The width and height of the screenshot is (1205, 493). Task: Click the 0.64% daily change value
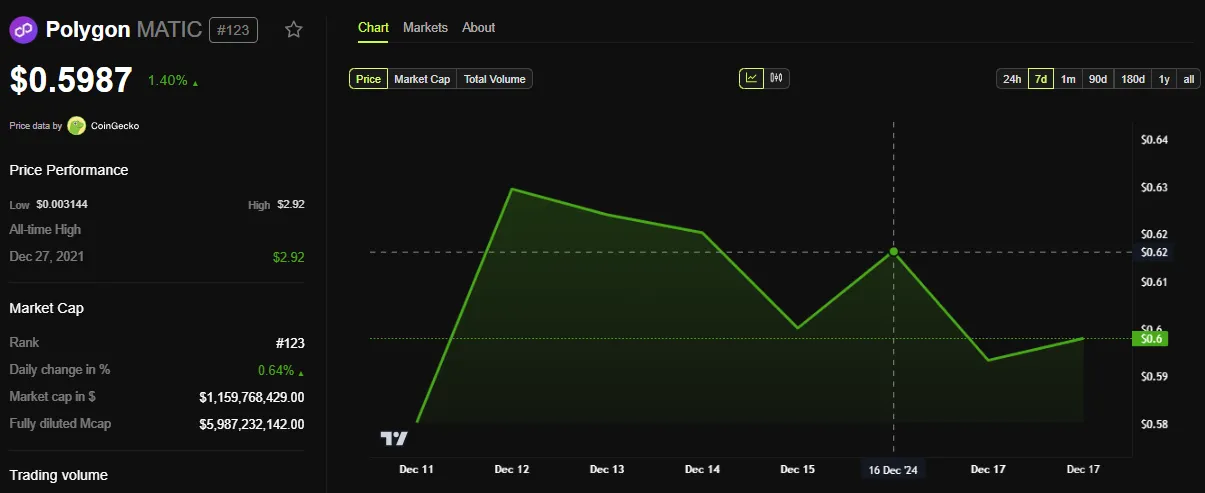click(x=276, y=370)
